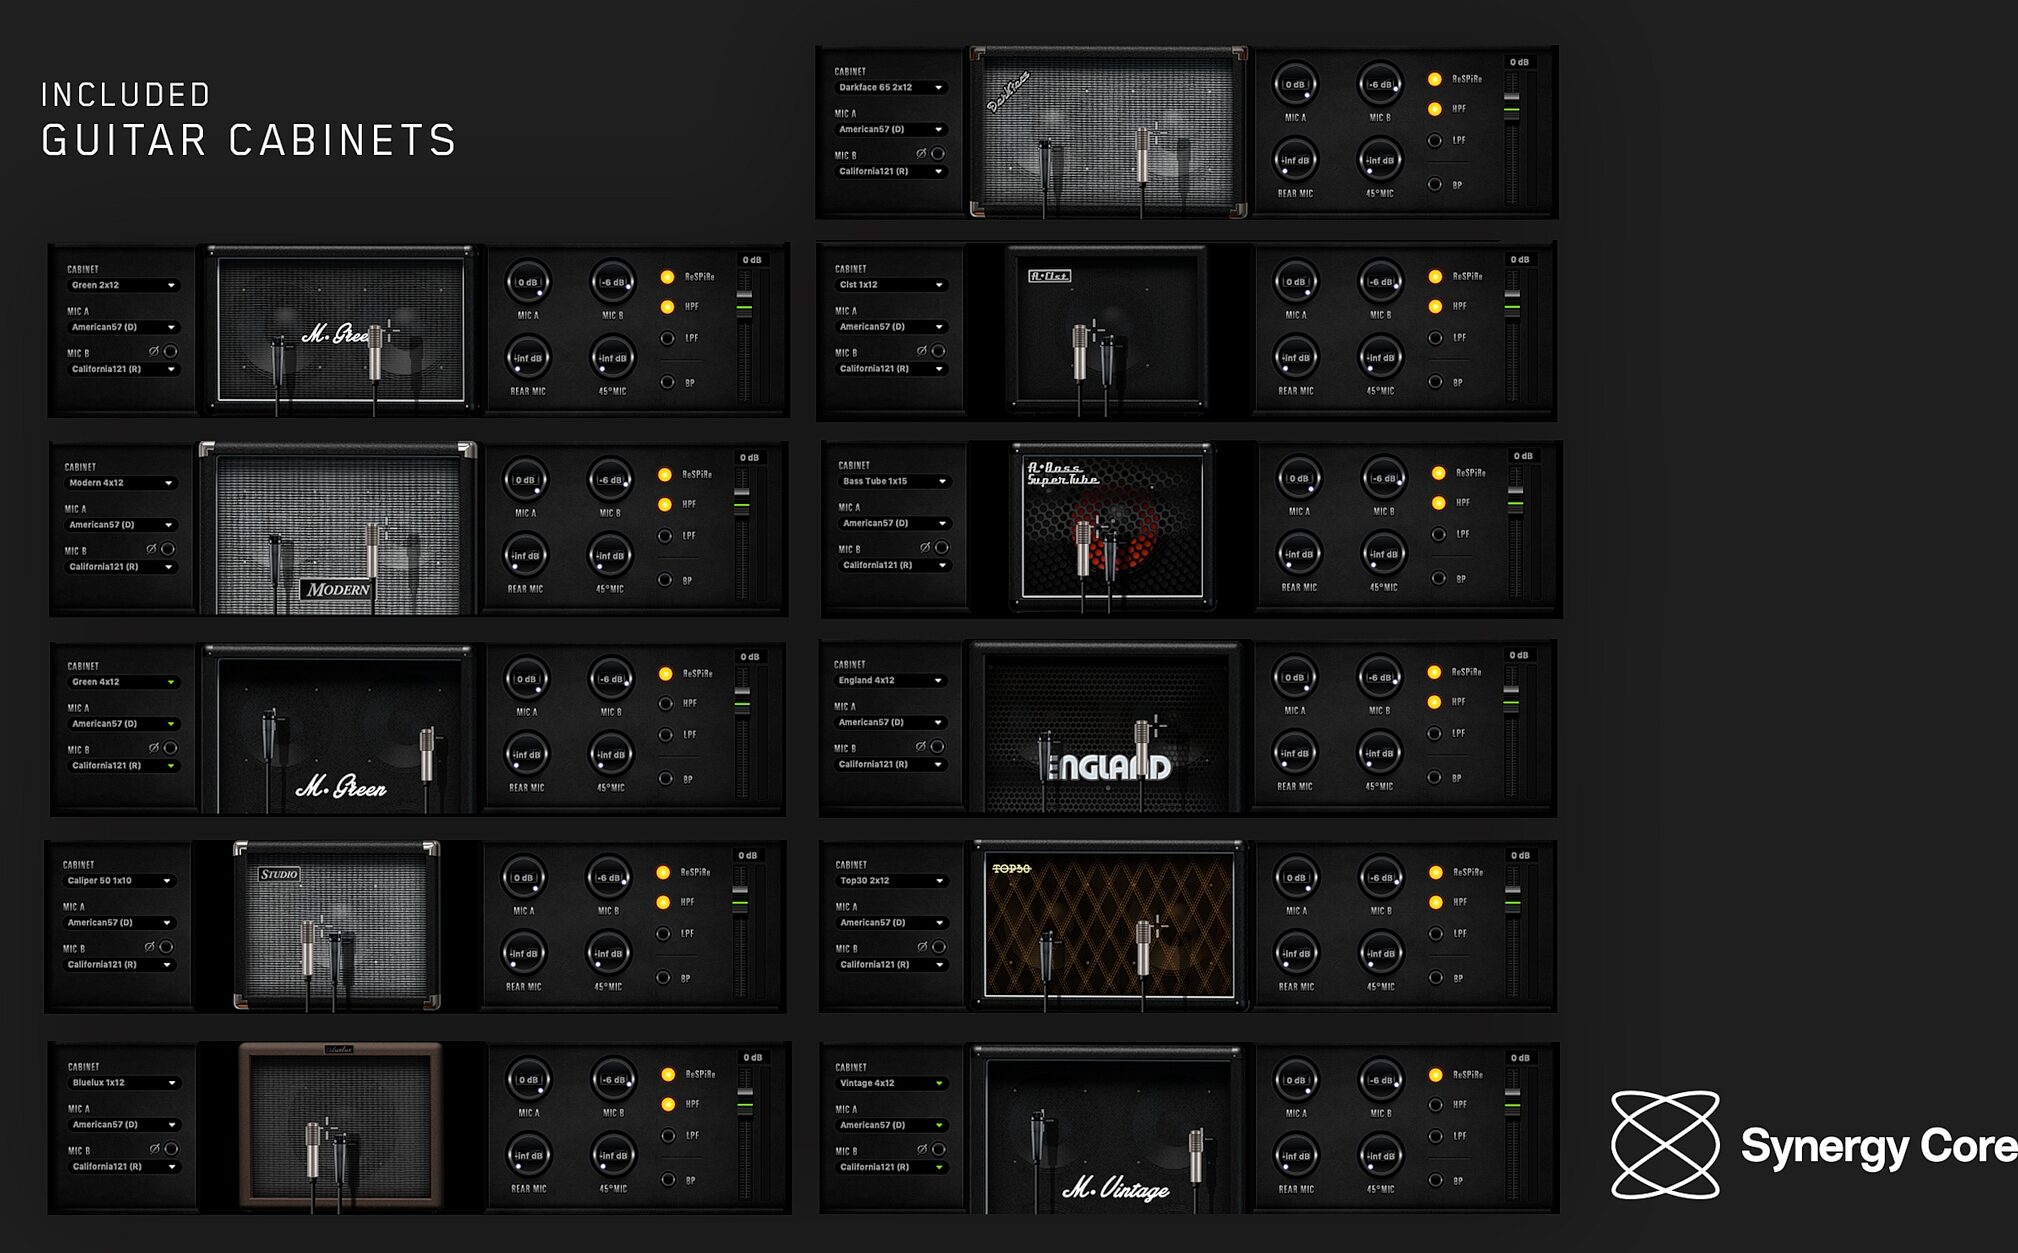
Task: Open the Green 4x12 cabinet dropdown
Action: pos(123,682)
